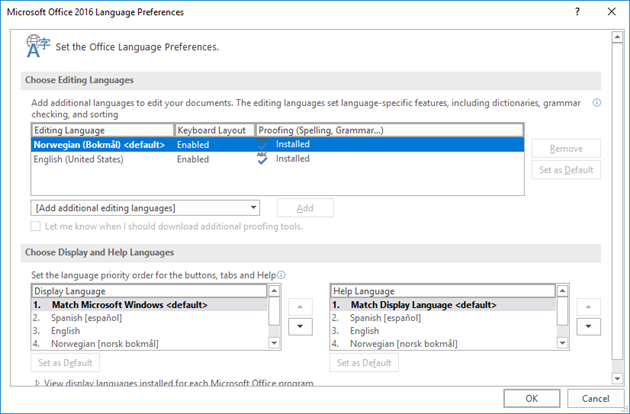Click the Remove editing language button
Viewport: 630px width, 414px height.
[566, 149]
